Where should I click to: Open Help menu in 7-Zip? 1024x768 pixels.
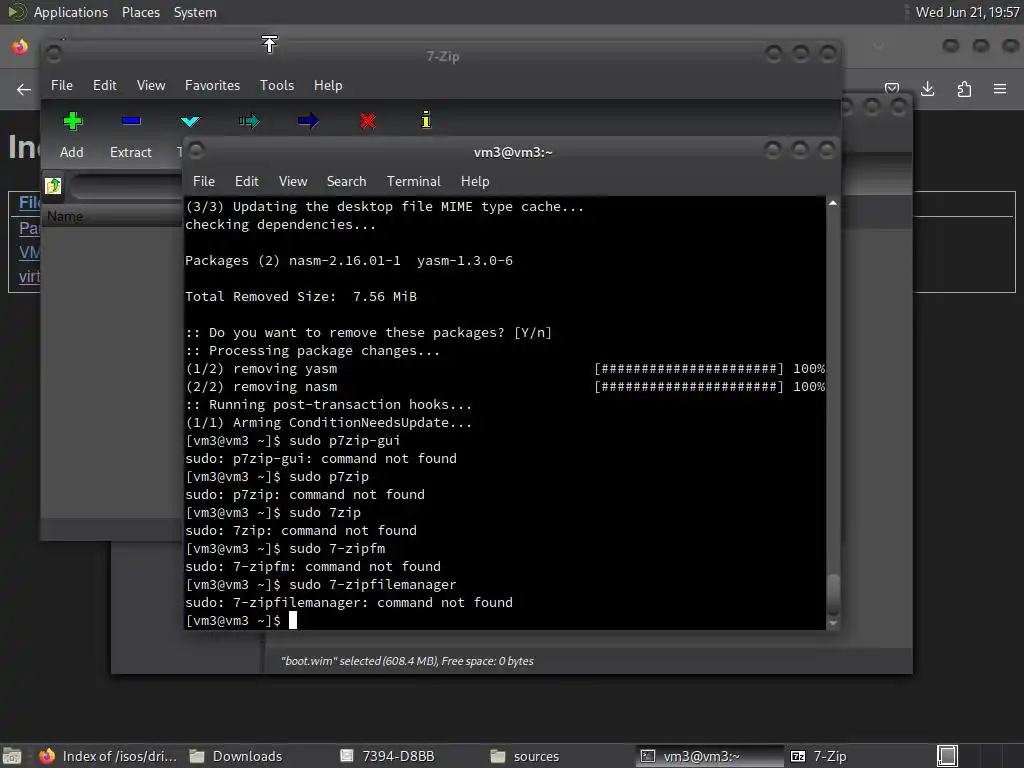tap(328, 86)
